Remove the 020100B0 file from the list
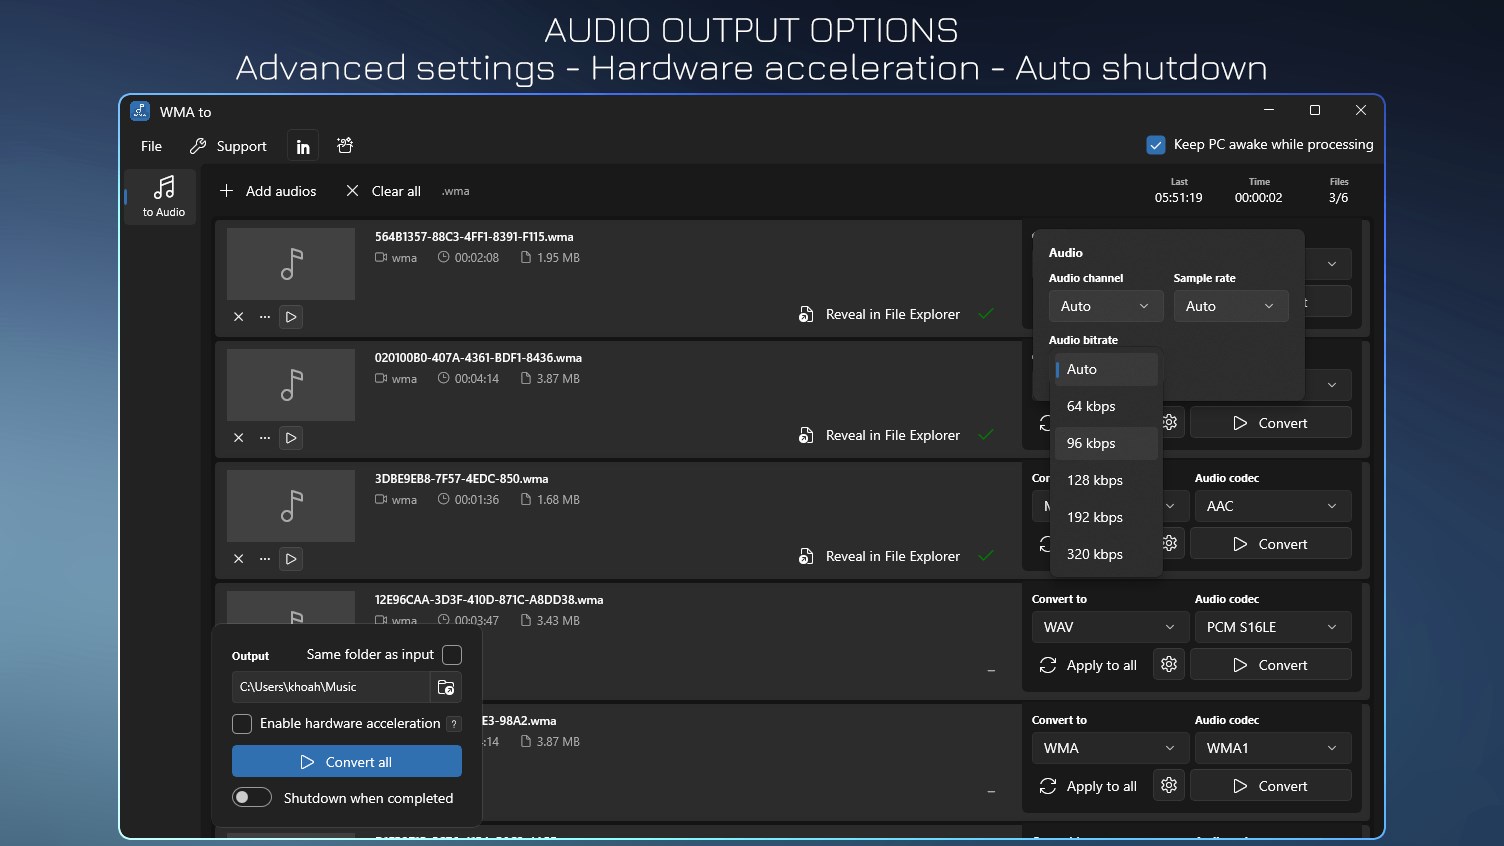 point(239,438)
